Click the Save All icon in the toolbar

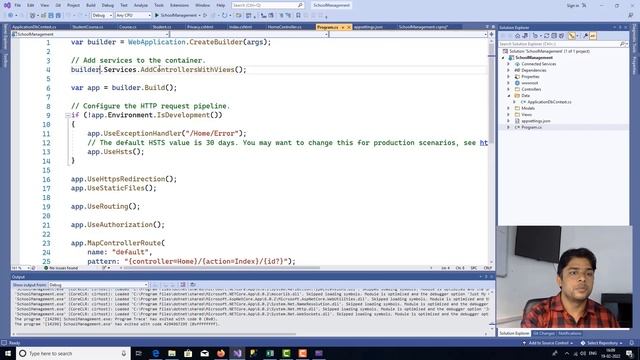(58, 15)
